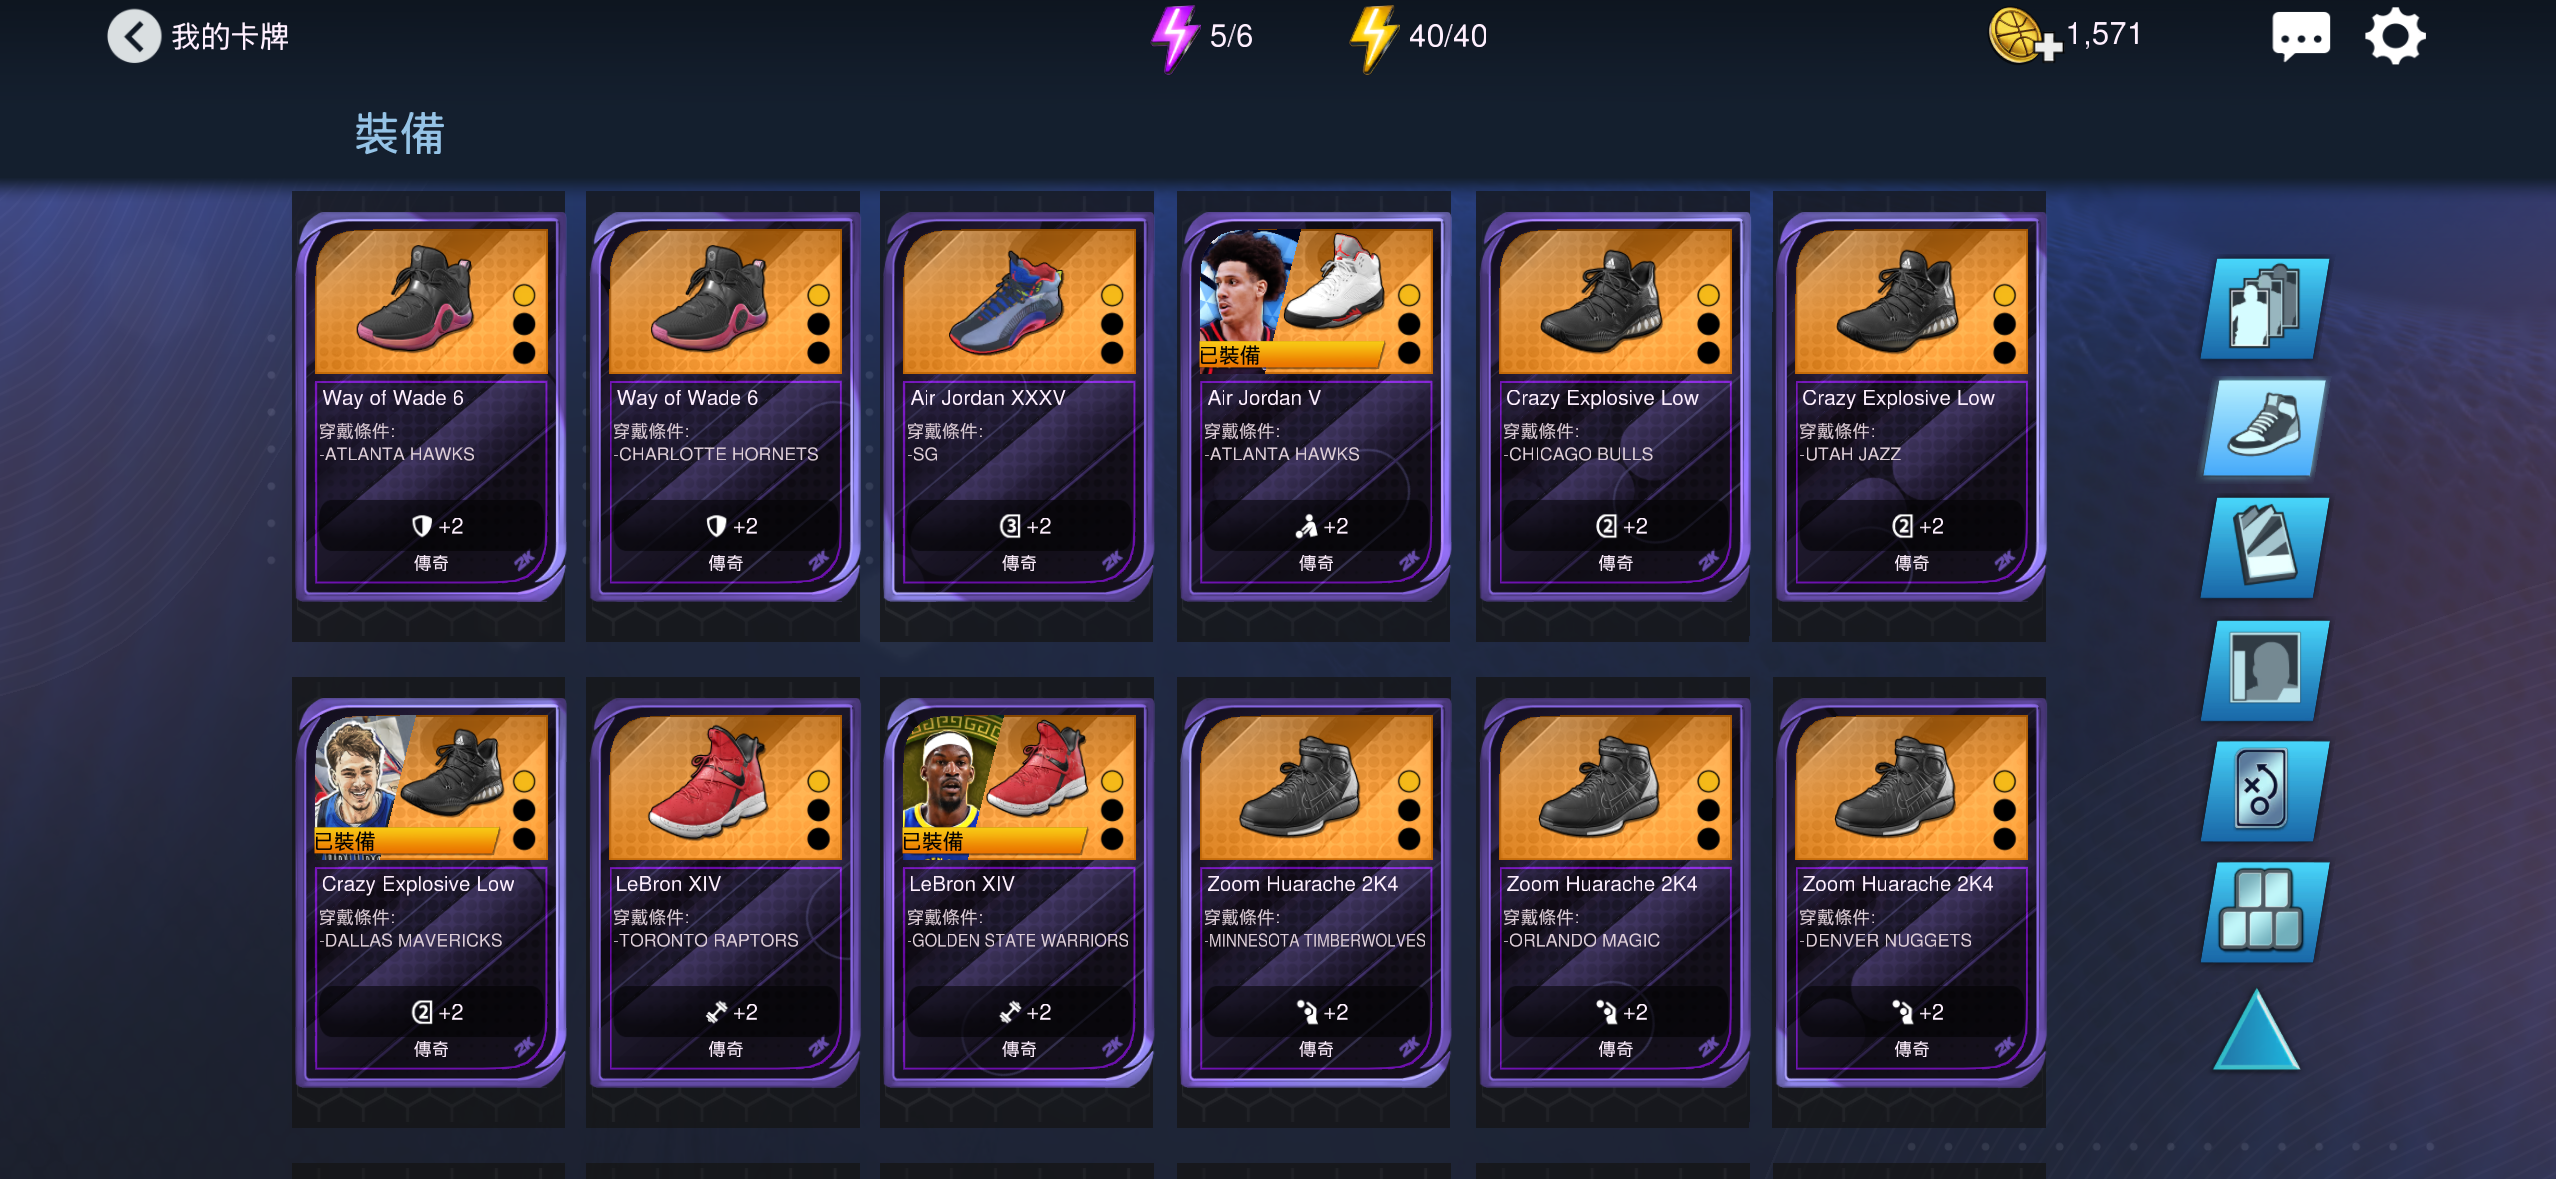The height and width of the screenshot is (1179, 2556).
Task: Add coins with the gold basketball plus icon
Action: point(2024,36)
